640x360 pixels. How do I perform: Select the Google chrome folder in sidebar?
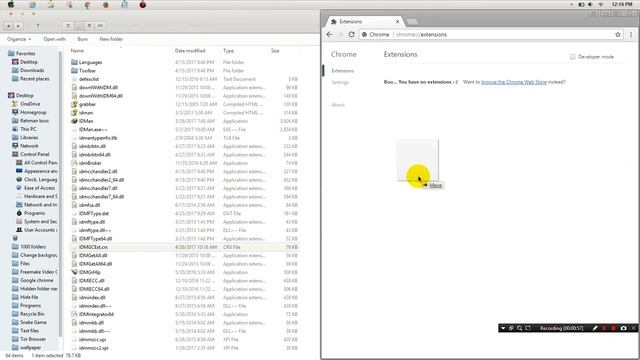(37, 280)
